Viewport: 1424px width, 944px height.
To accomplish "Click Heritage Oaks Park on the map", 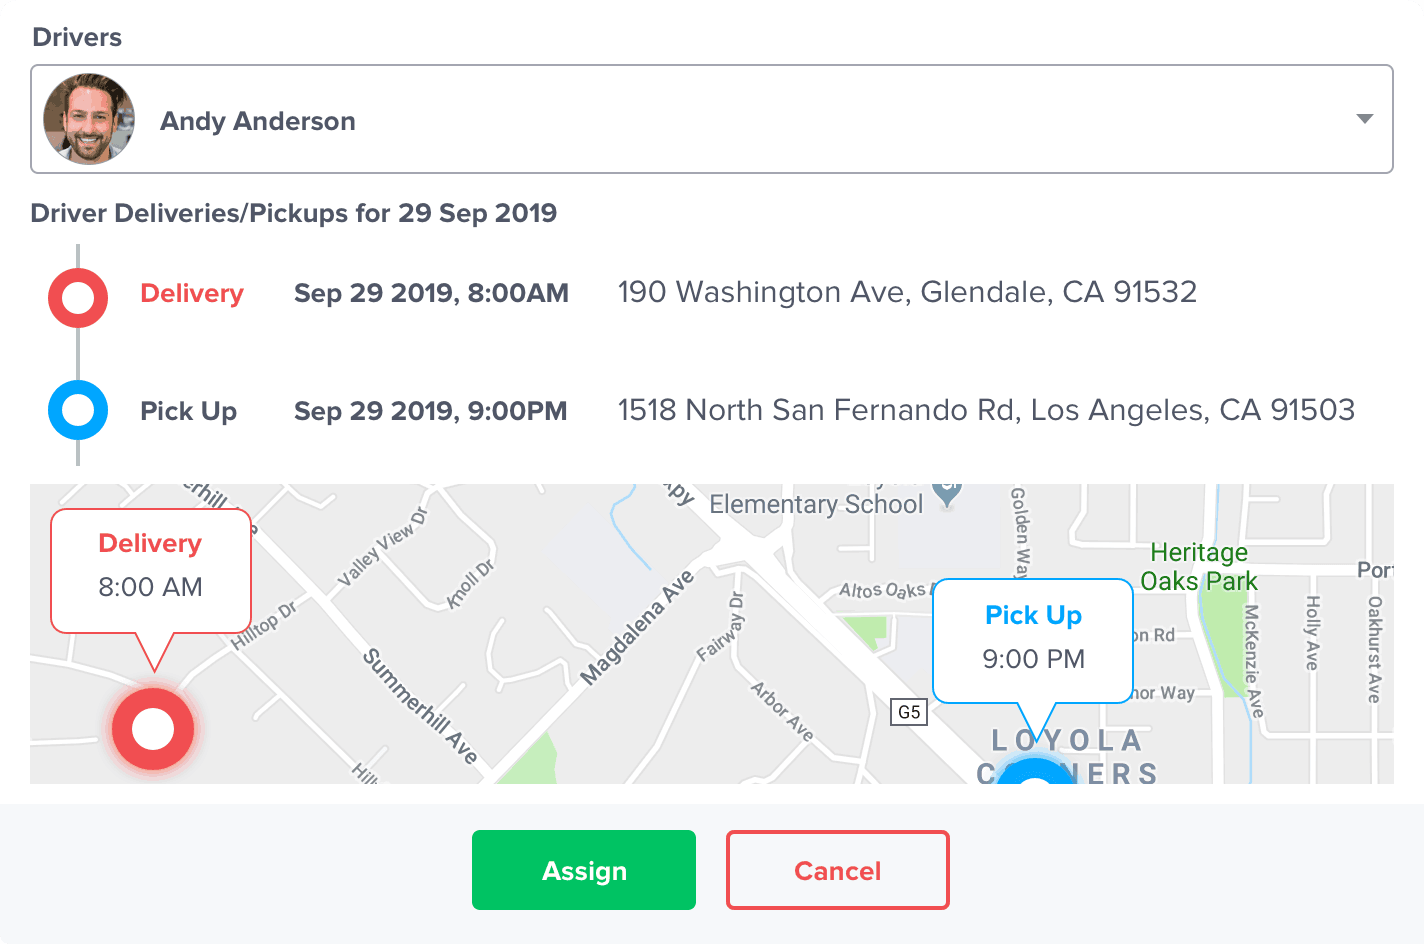I will (x=1199, y=567).
